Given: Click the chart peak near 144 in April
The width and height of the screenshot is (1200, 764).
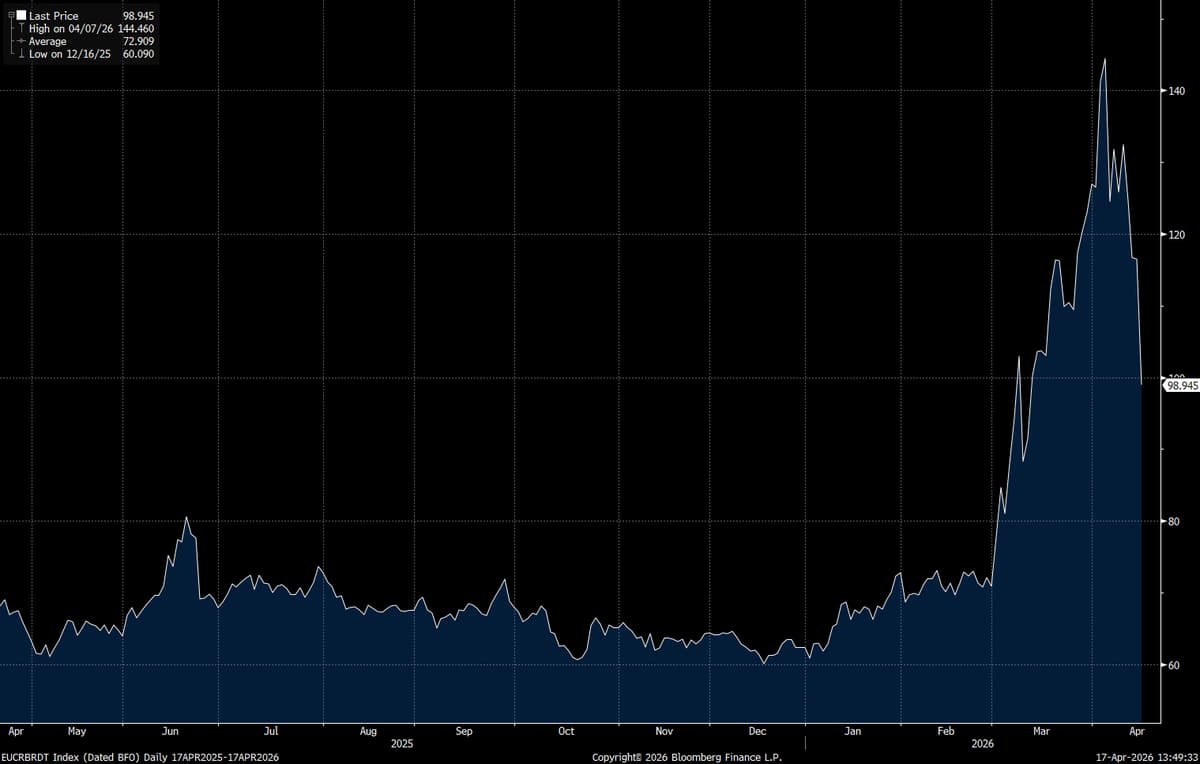Looking at the screenshot, I should tap(1104, 60).
